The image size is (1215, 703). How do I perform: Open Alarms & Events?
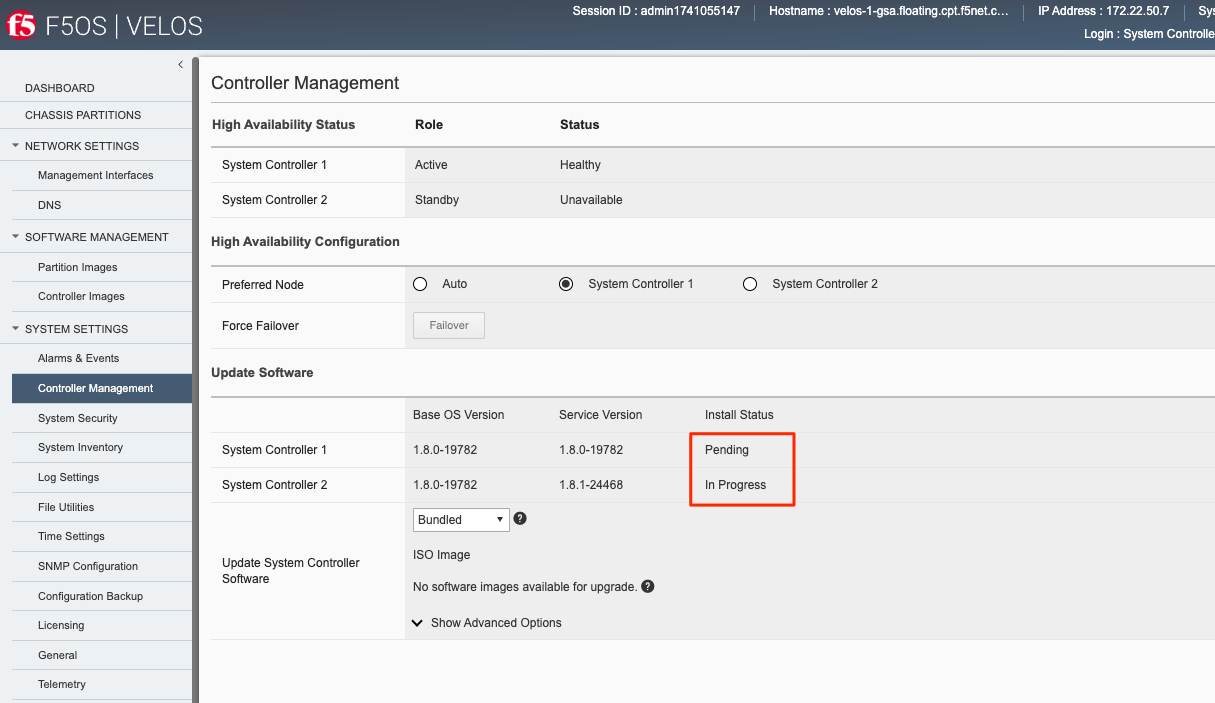pyautogui.click(x=79, y=358)
